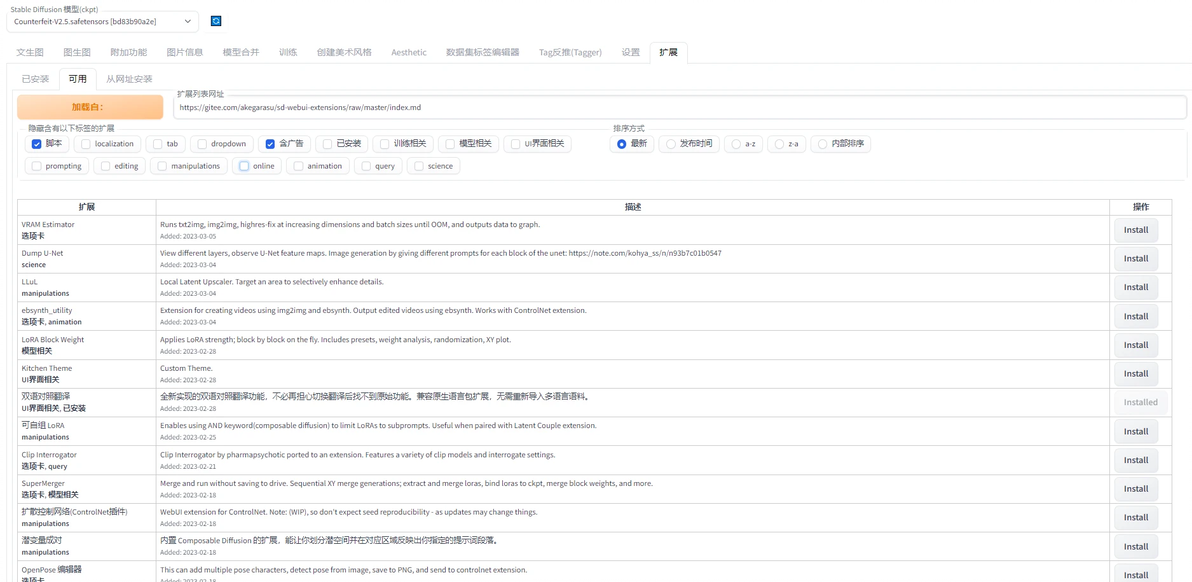The height and width of the screenshot is (582, 1192).
Task: Install the ebsynth_utility extension
Action: tap(1136, 316)
